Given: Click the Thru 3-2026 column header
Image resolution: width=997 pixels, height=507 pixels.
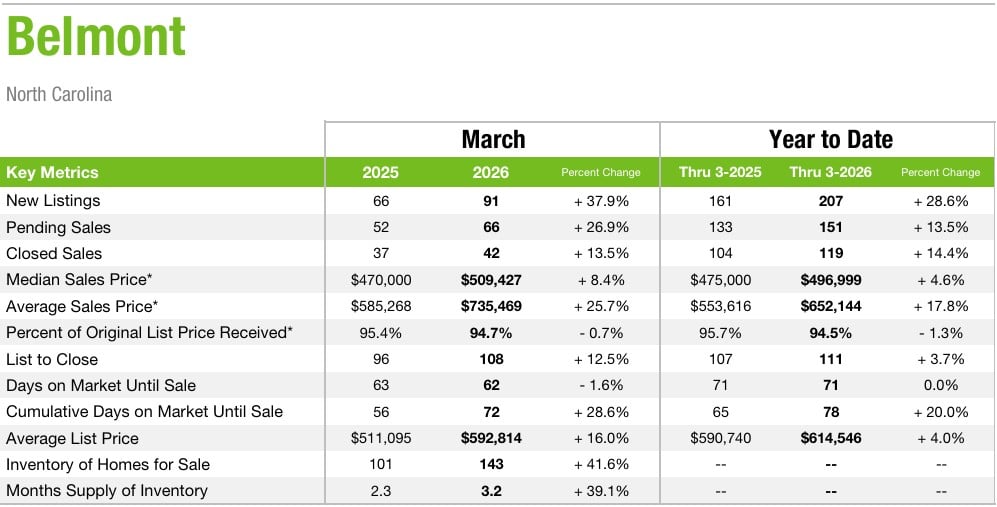Looking at the screenshot, I should point(829,172).
